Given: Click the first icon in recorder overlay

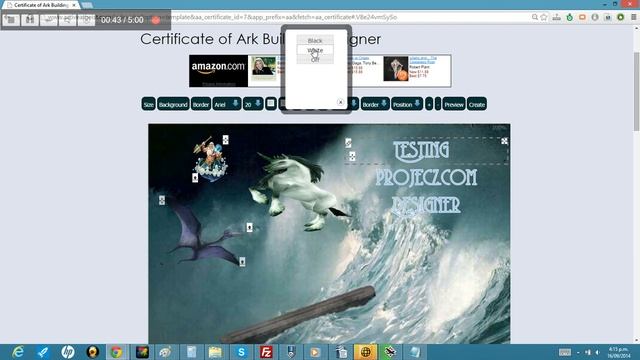Looking at the screenshot, I should point(11,20).
